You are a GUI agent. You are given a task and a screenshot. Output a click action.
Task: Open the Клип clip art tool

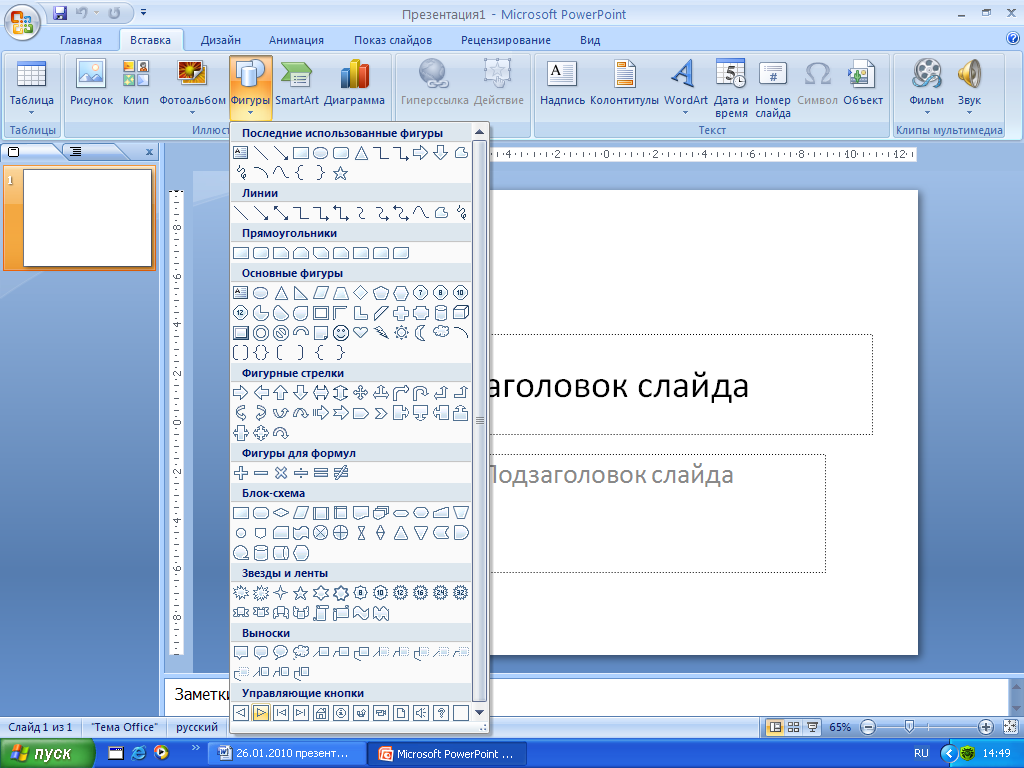(136, 82)
